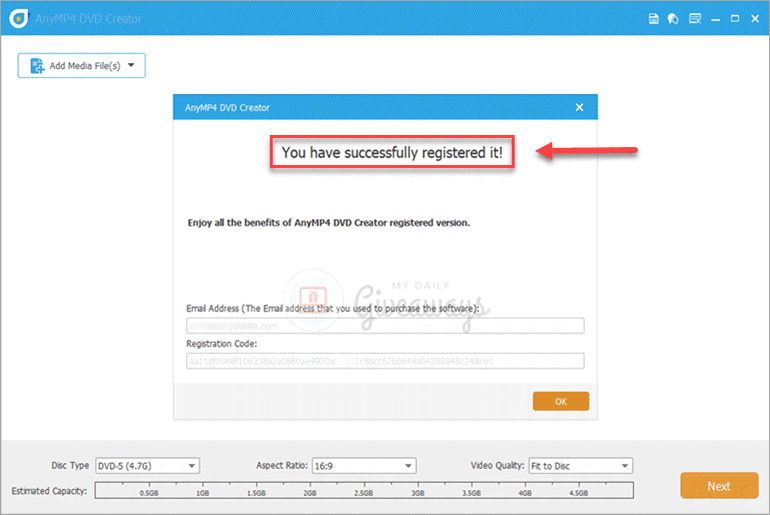Maximize the main application window
The width and height of the screenshot is (770, 515).
734,18
